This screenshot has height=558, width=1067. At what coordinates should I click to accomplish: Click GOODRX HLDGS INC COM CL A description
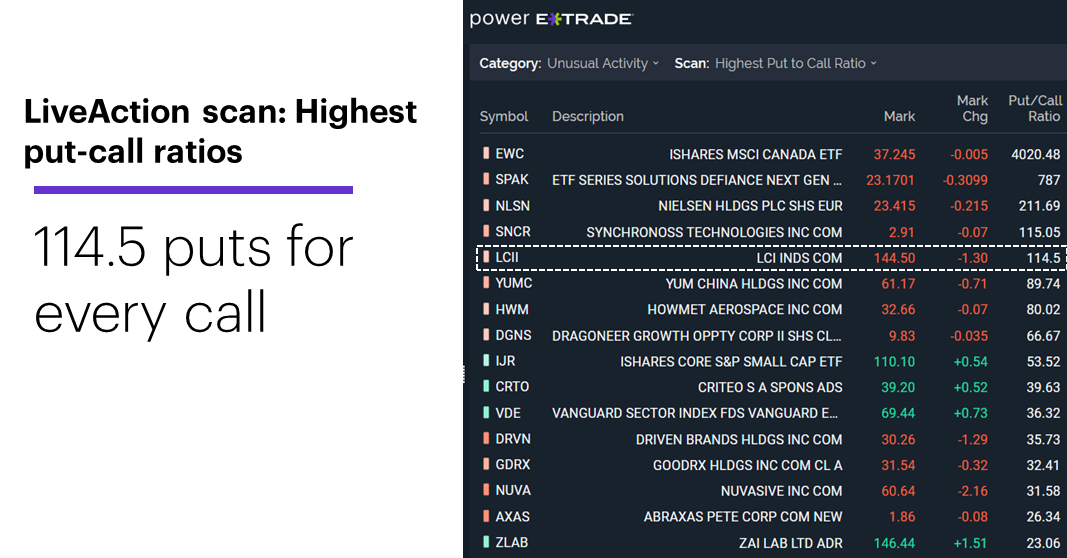747,465
